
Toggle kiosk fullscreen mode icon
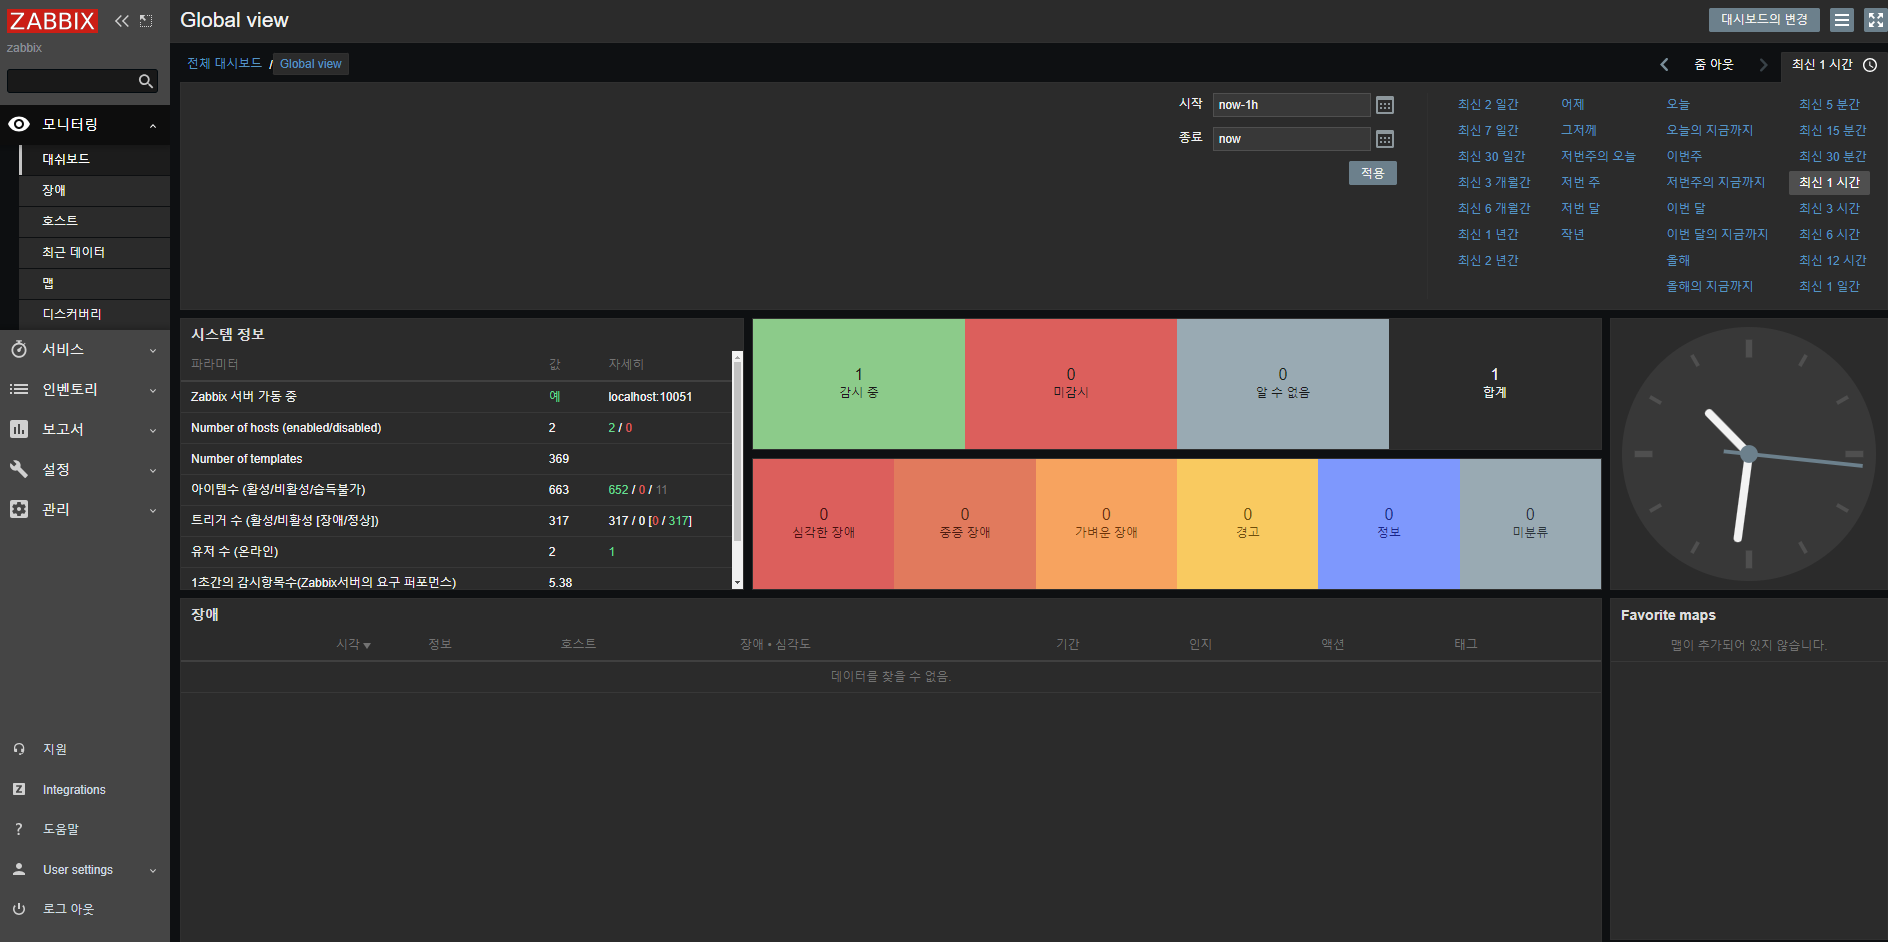pos(1875,20)
